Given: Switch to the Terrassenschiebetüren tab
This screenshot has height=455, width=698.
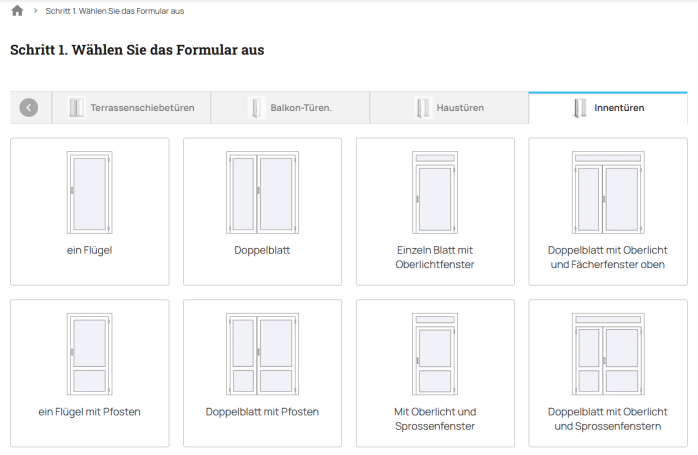Looking at the screenshot, I should coord(131,108).
